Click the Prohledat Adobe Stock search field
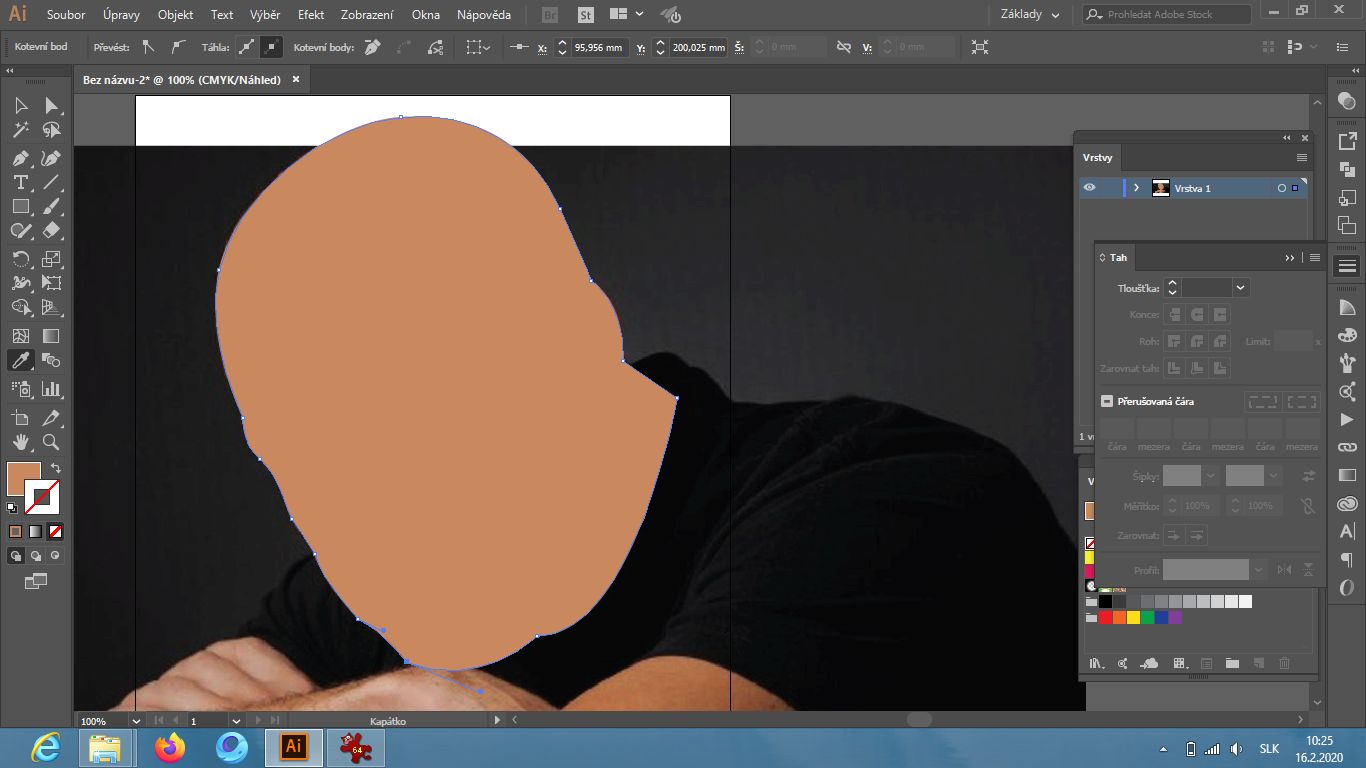Image resolution: width=1366 pixels, height=768 pixels. [1175, 15]
